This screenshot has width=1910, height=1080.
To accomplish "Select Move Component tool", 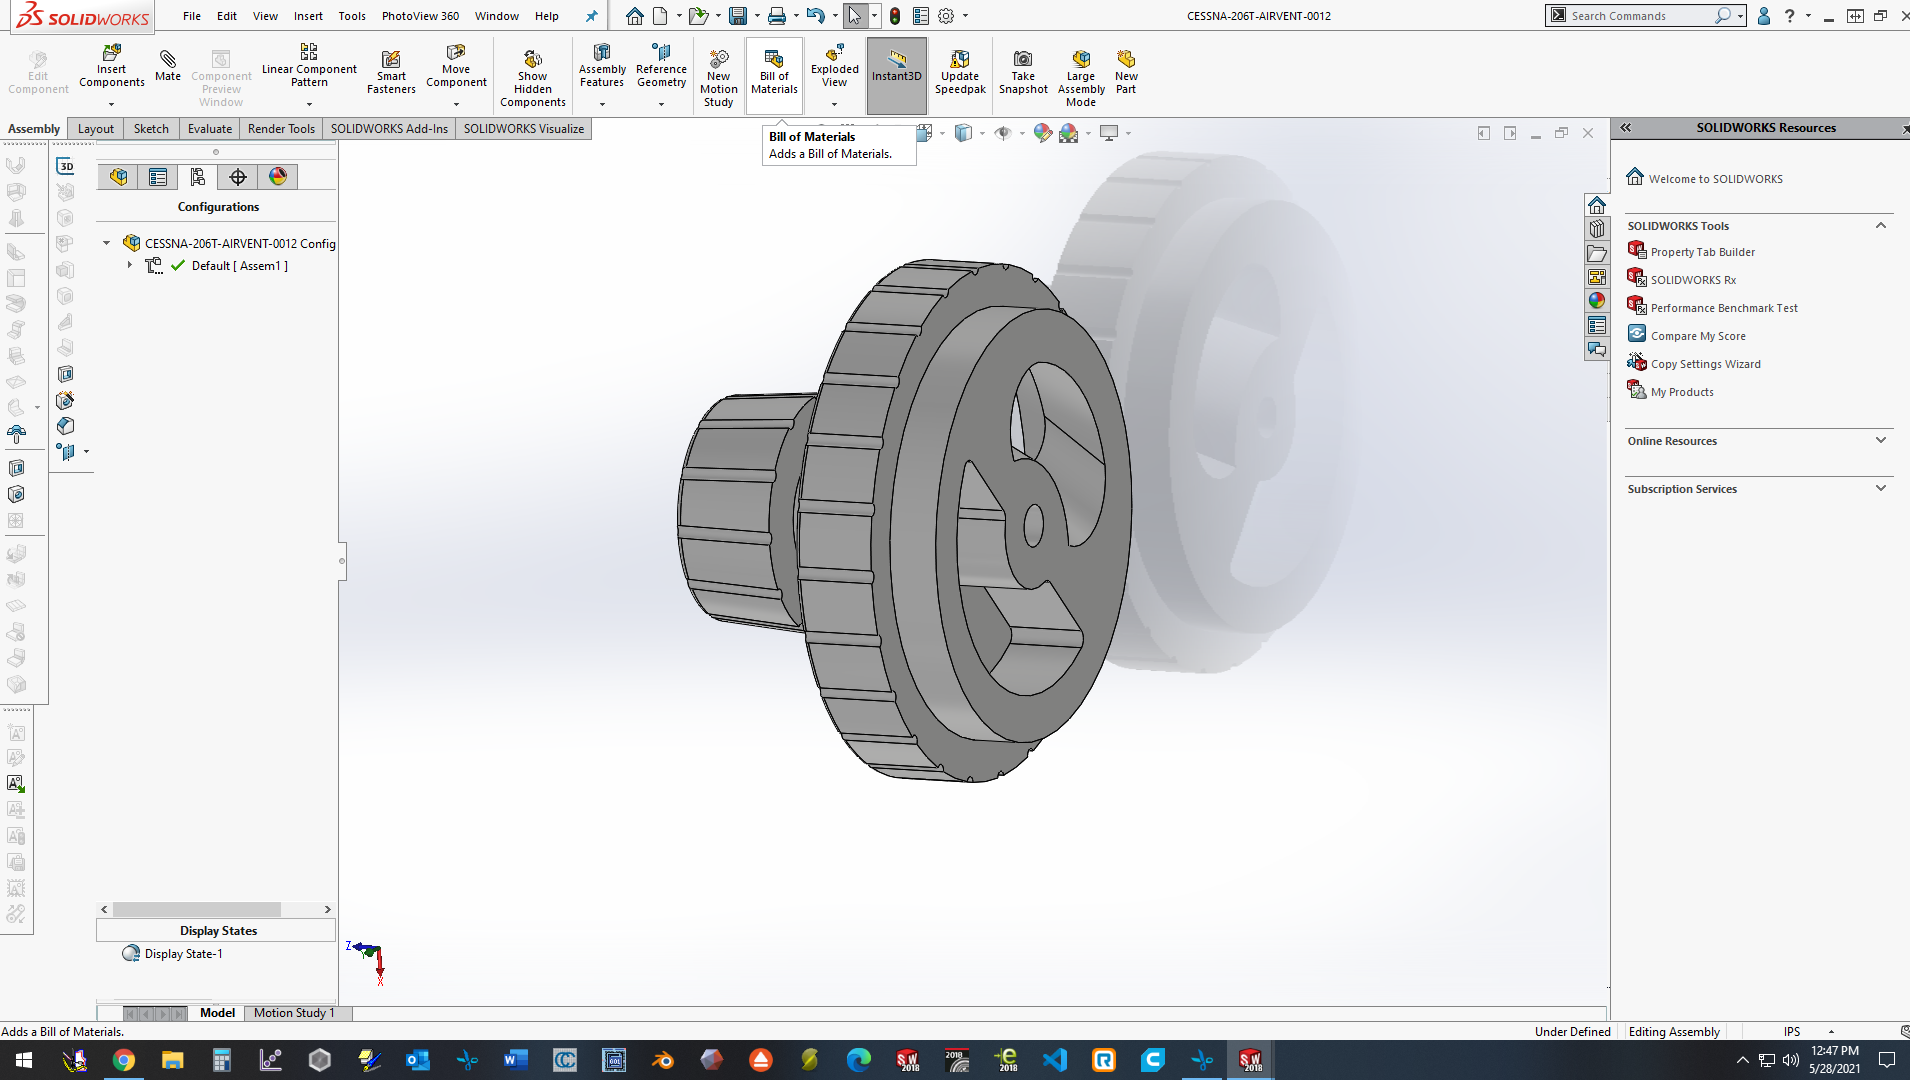I will click(x=456, y=66).
